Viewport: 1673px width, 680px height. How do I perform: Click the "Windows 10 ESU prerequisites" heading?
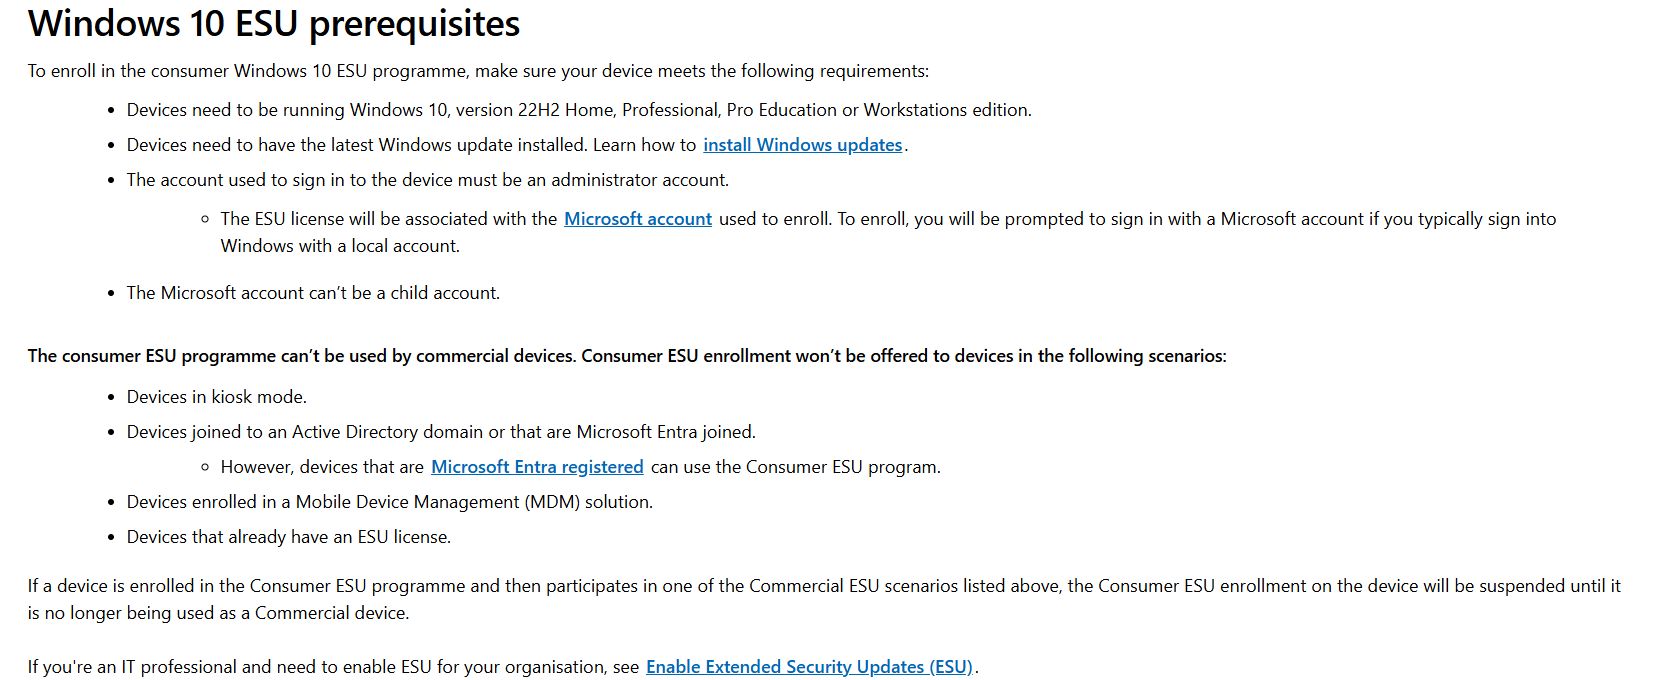point(274,24)
